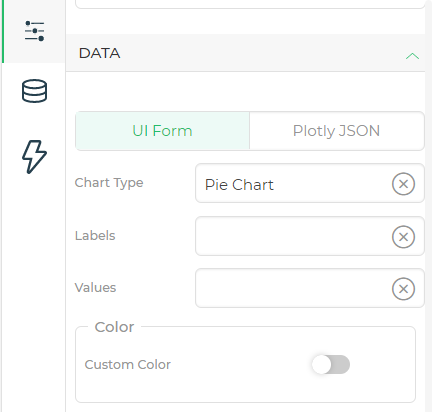The image size is (432, 412).
Task: Toggle the Custom Color switch
Action: coord(331,364)
